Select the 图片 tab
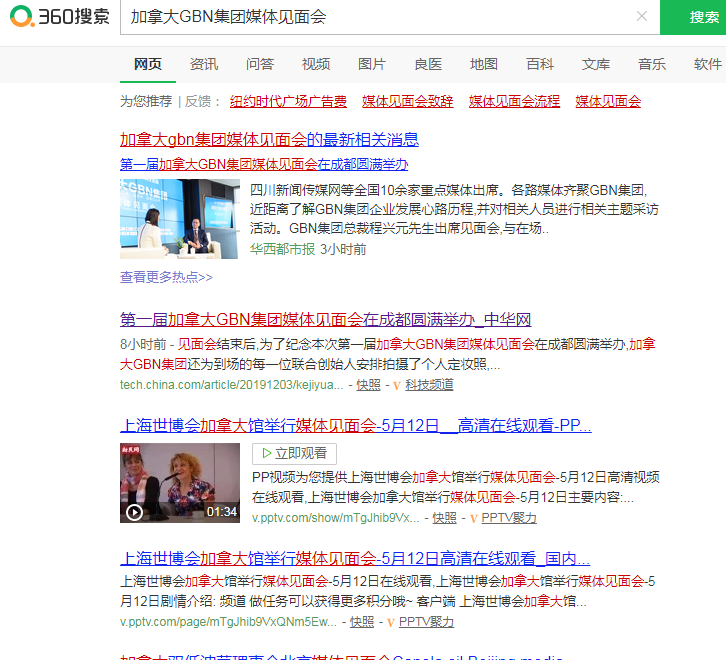Viewport: 726px width, 660px height. [x=372, y=64]
